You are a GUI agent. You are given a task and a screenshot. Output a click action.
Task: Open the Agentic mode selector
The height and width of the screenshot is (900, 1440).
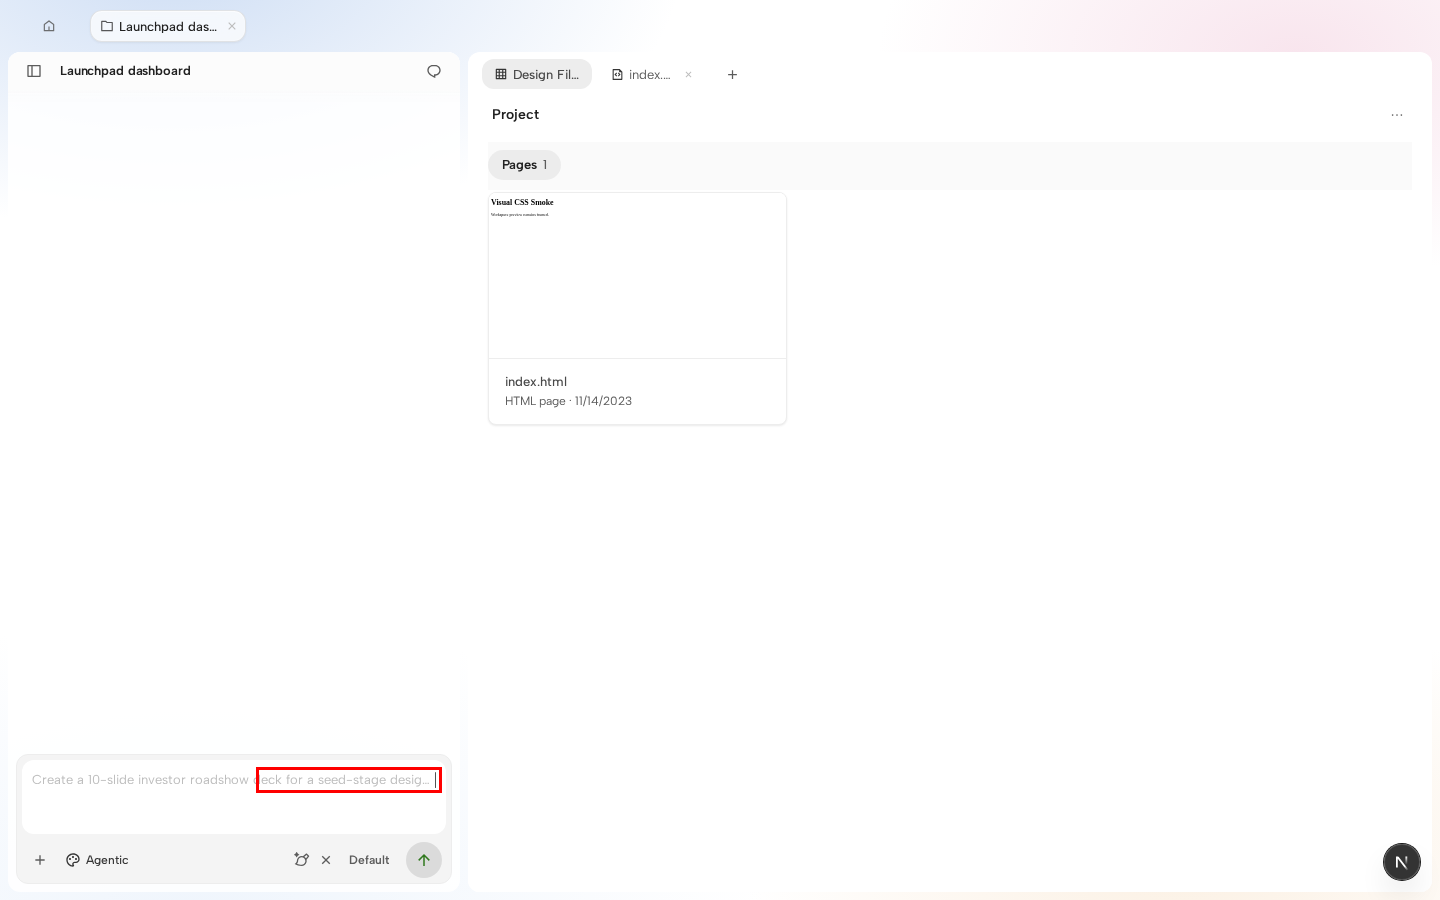point(97,860)
